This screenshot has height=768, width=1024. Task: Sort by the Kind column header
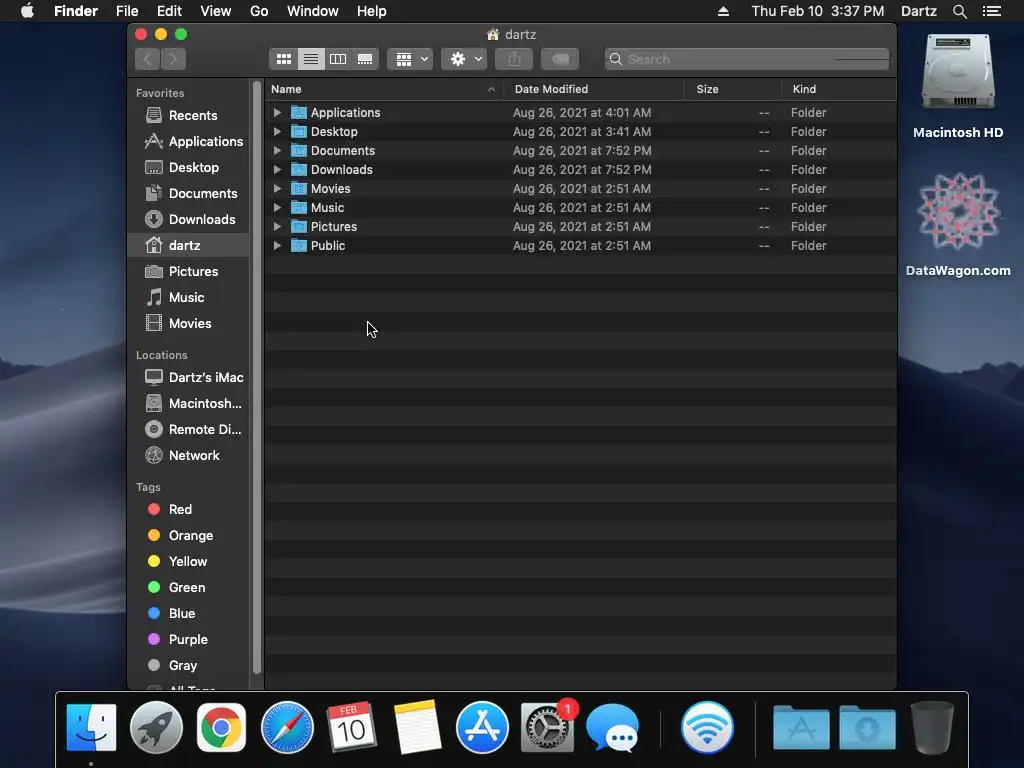pos(839,89)
